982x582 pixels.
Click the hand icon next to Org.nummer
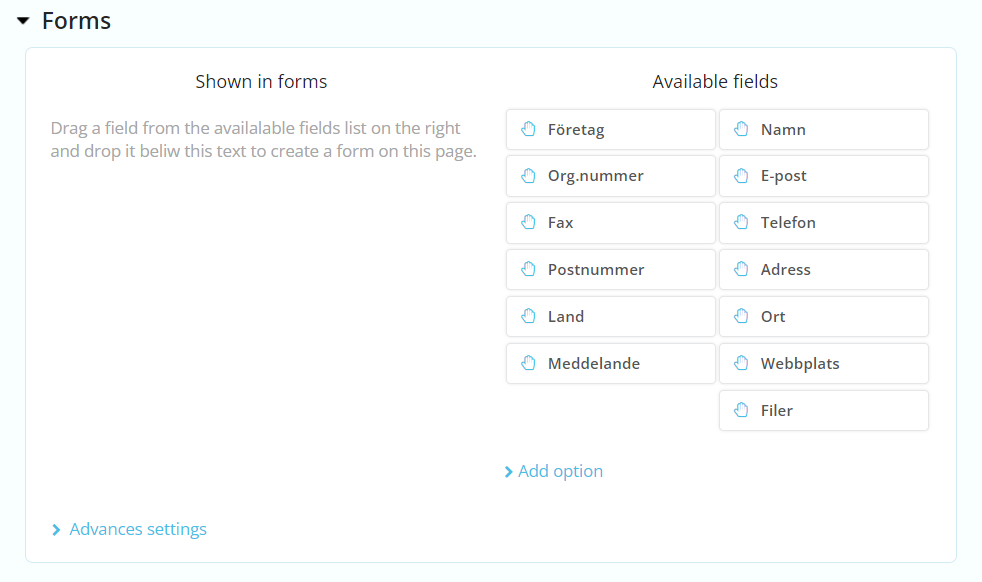(529, 176)
